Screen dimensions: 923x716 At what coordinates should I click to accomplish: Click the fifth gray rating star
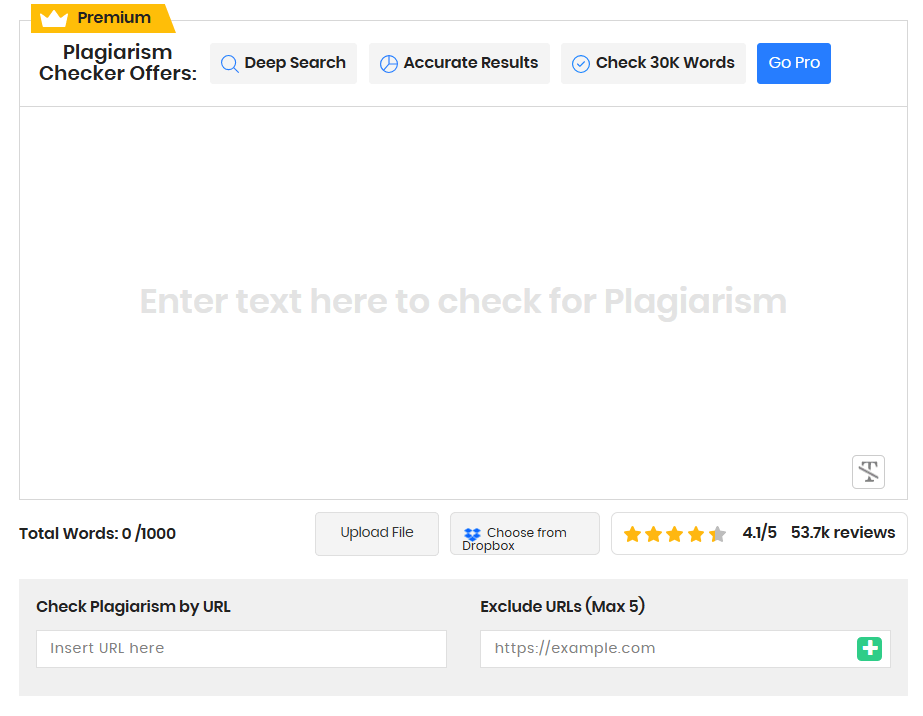tap(716, 533)
